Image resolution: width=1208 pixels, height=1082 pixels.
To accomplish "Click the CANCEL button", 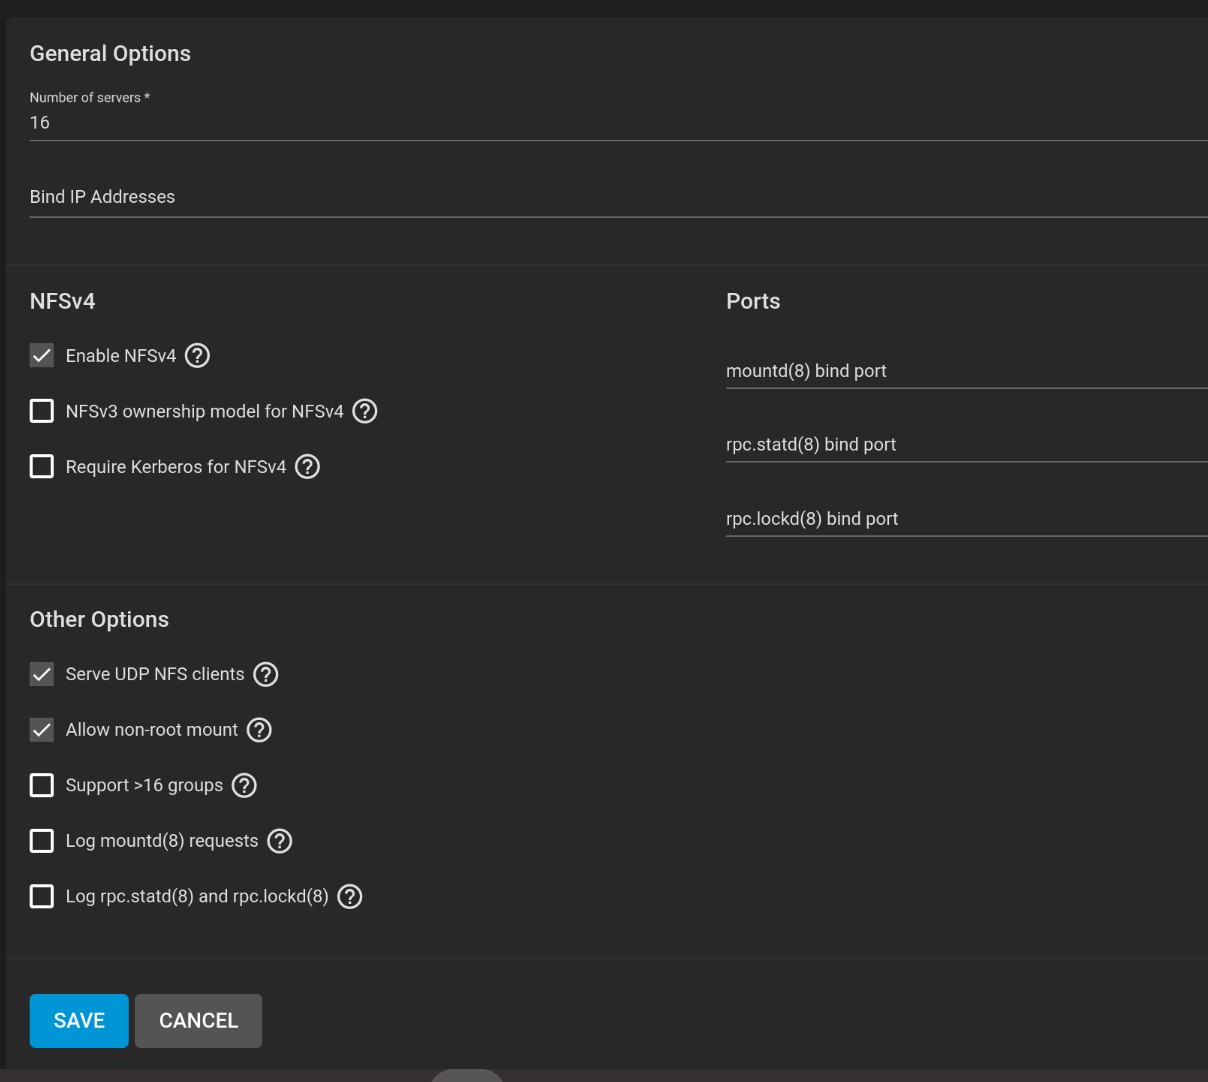I will click(198, 1021).
